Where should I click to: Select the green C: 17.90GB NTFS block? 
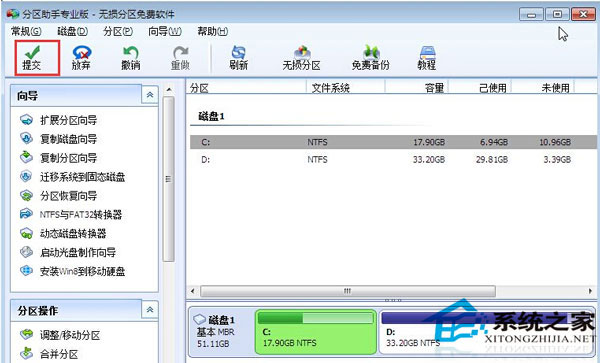coord(316,331)
